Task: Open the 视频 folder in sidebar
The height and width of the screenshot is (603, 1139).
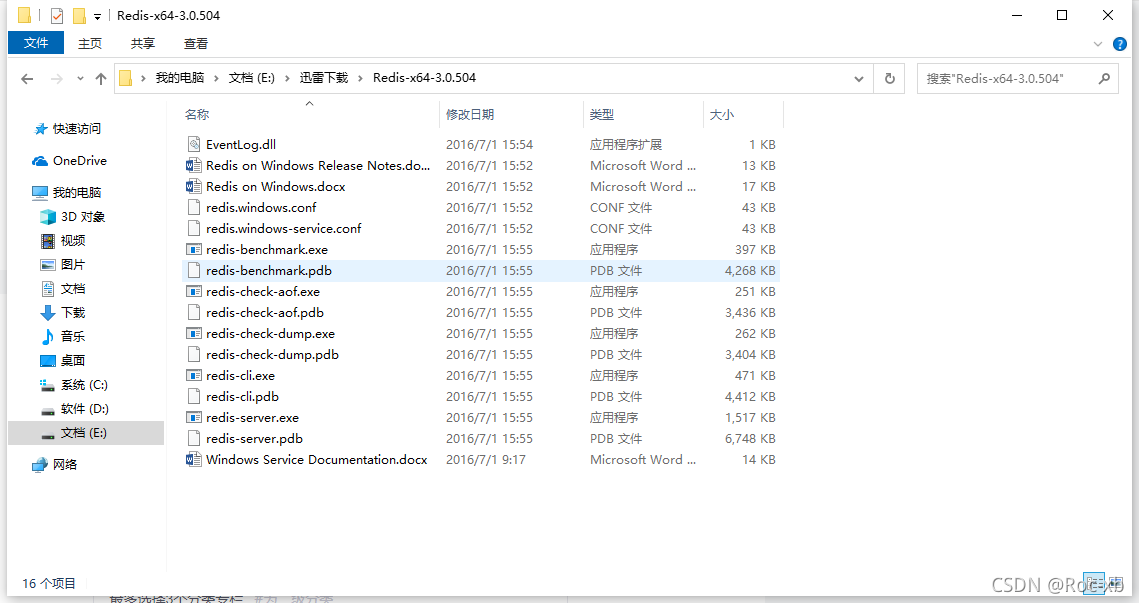Action: coord(63,240)
